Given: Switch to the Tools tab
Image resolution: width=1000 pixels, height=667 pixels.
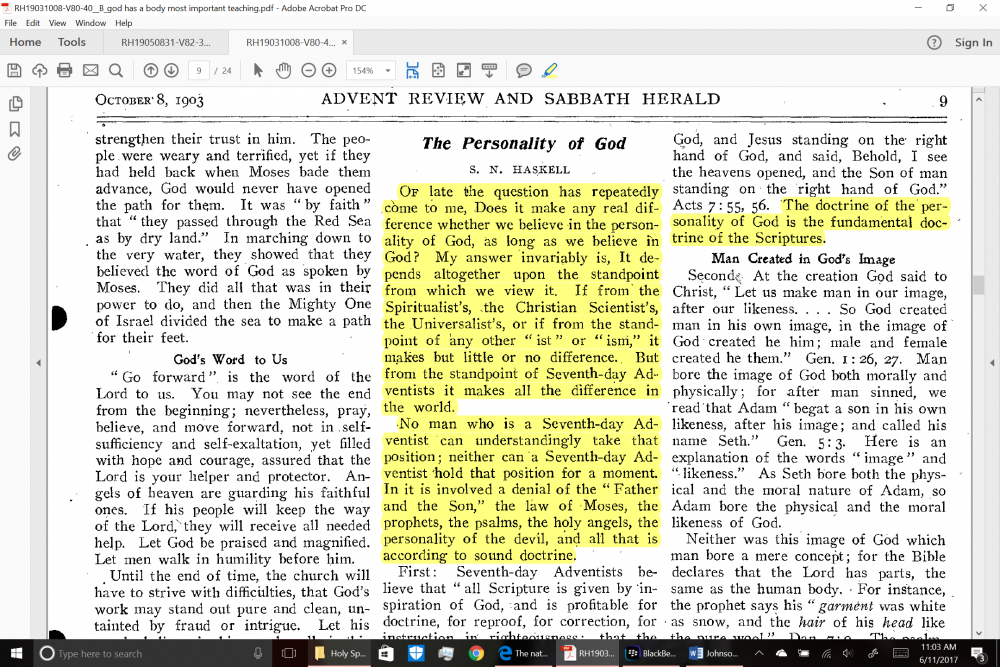Looking at the screenshot, I should [71, 42].
